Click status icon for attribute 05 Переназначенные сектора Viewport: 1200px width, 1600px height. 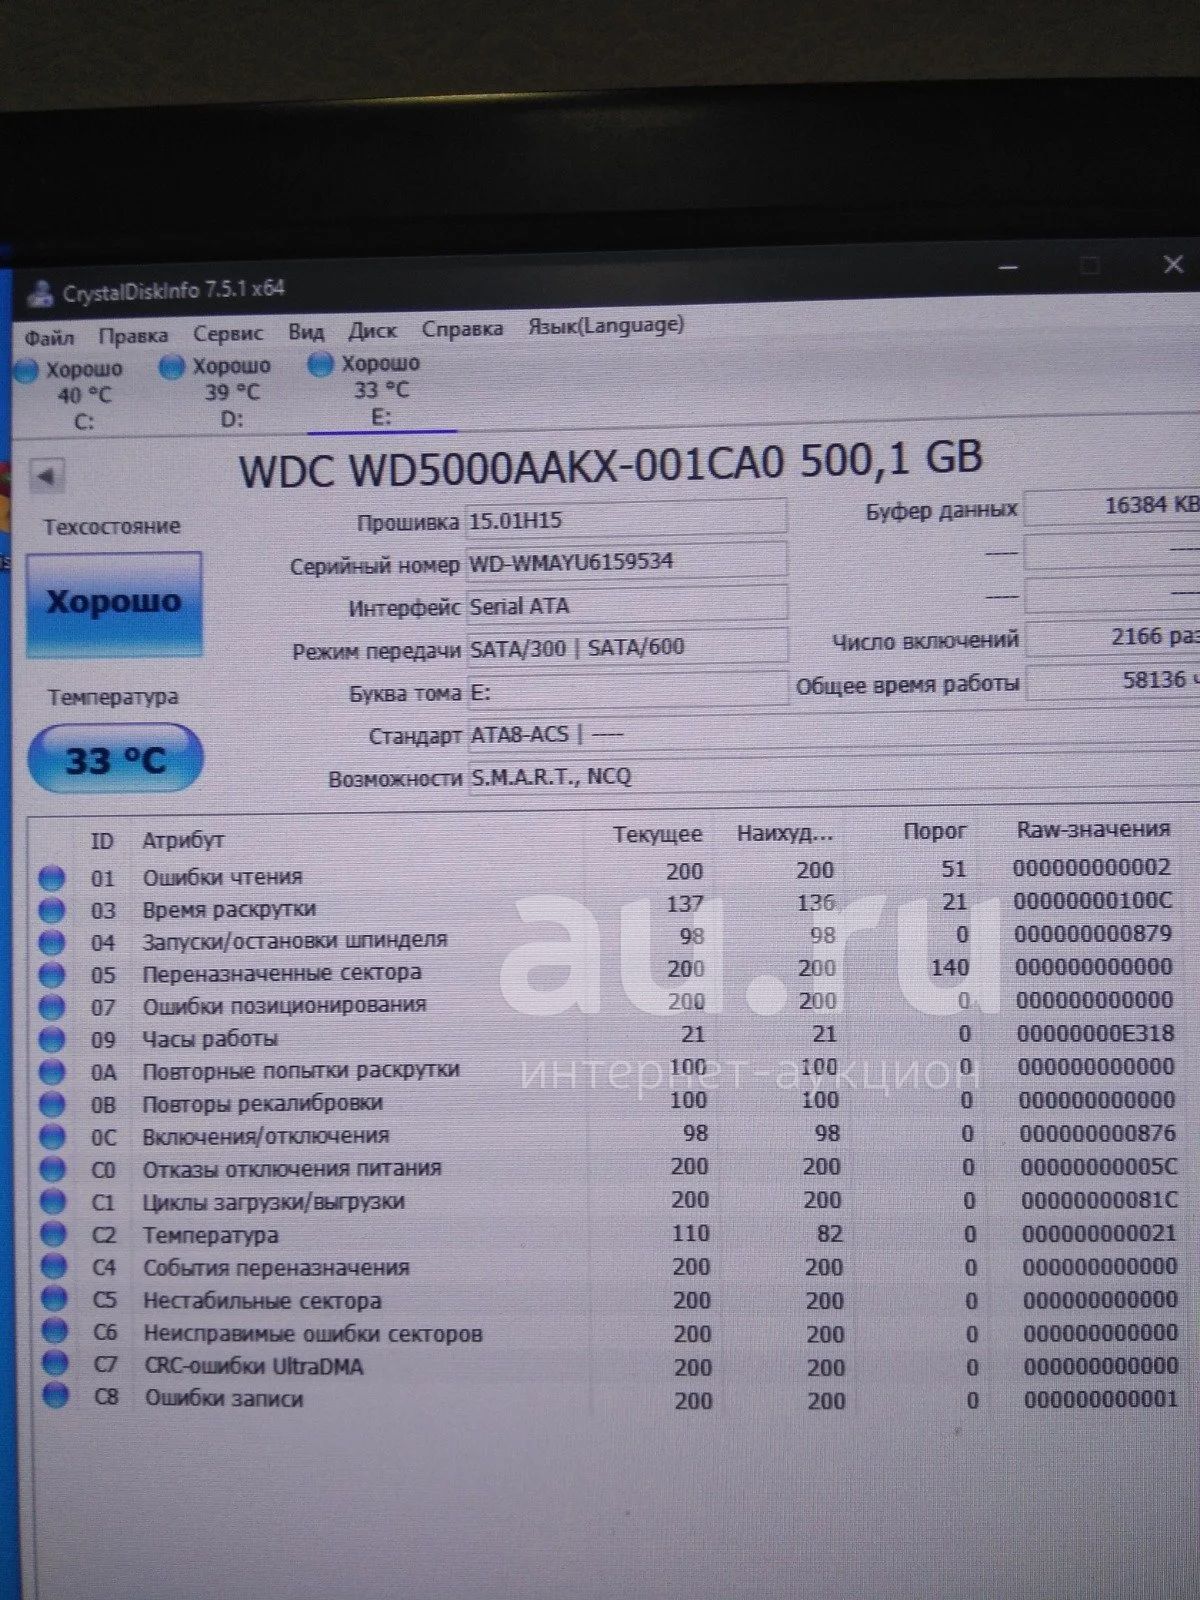[51, 974]
